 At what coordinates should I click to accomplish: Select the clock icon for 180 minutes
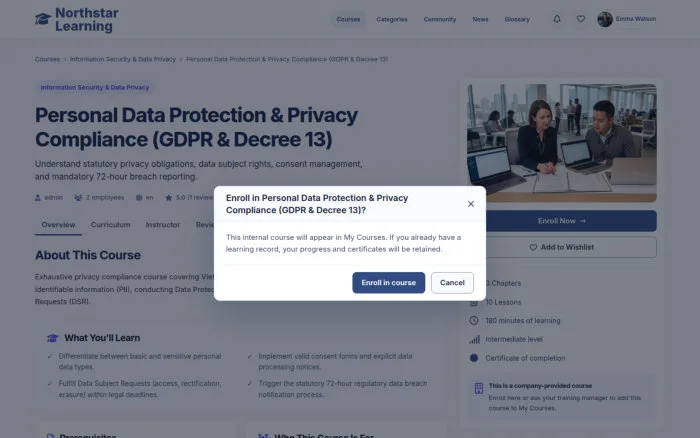[474, 321]
